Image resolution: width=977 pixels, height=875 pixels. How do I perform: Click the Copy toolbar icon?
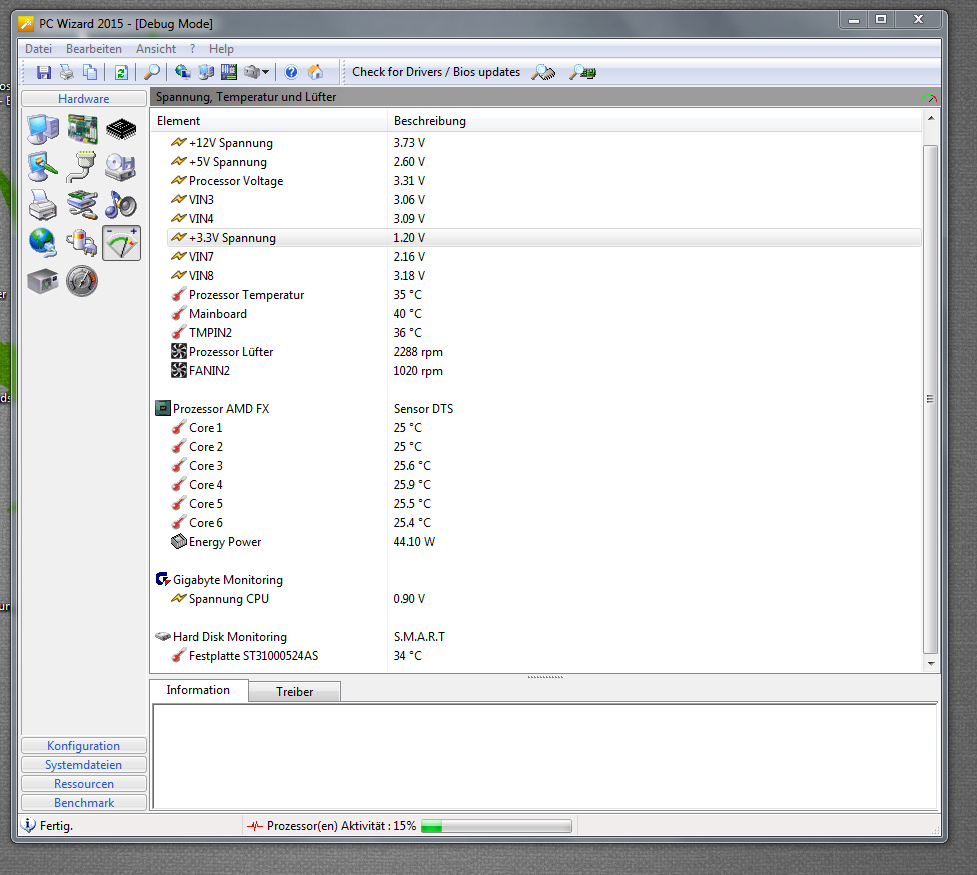(90, 72)
